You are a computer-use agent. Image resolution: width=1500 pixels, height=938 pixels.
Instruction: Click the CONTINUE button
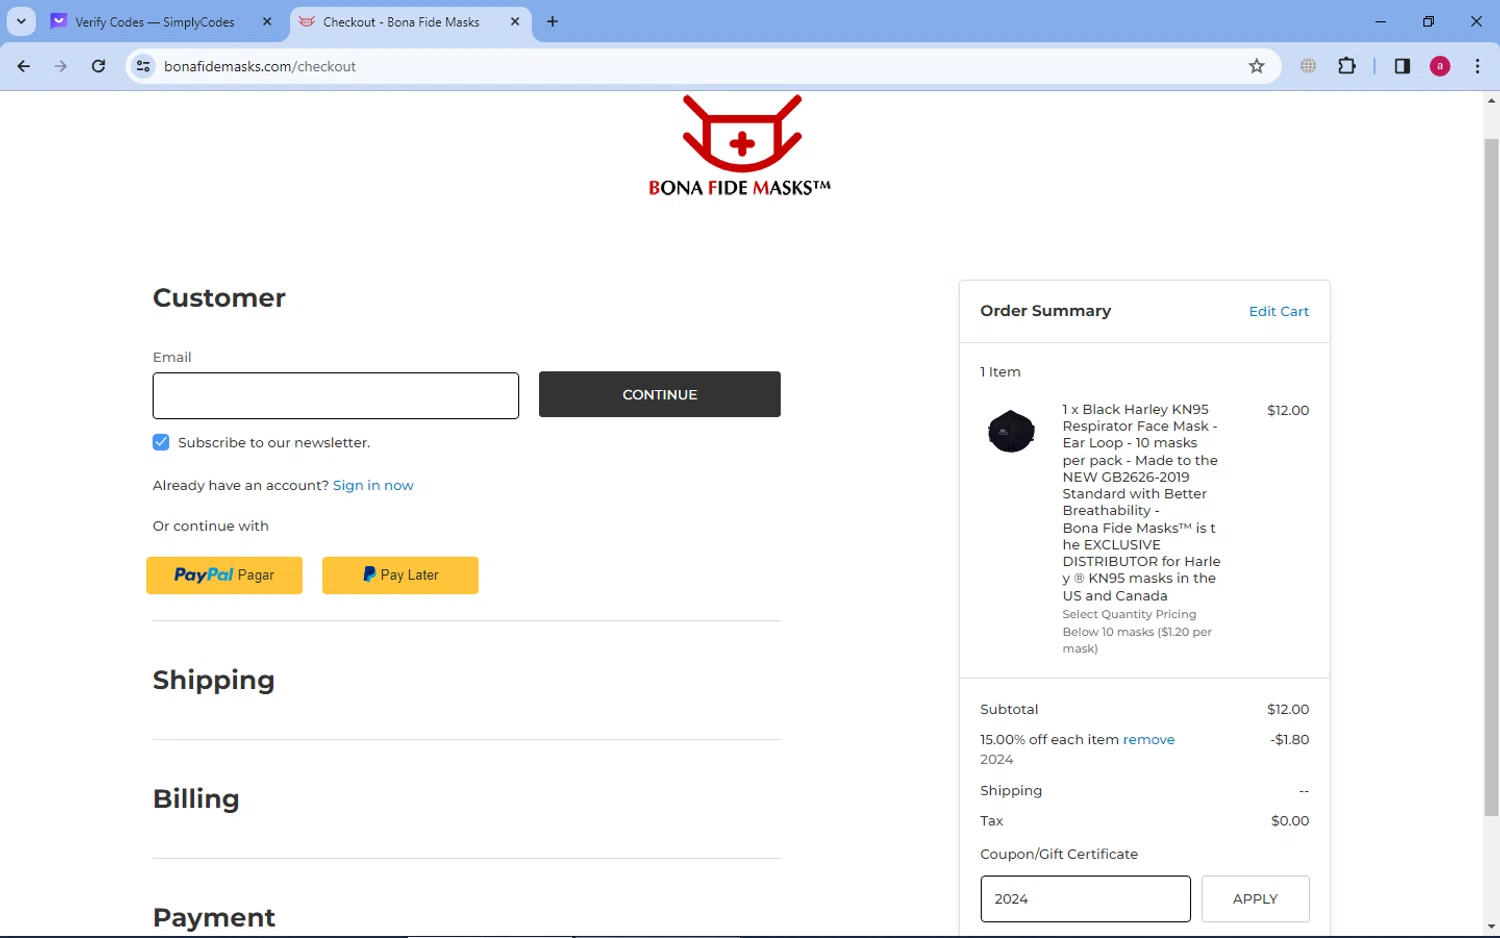660,394
